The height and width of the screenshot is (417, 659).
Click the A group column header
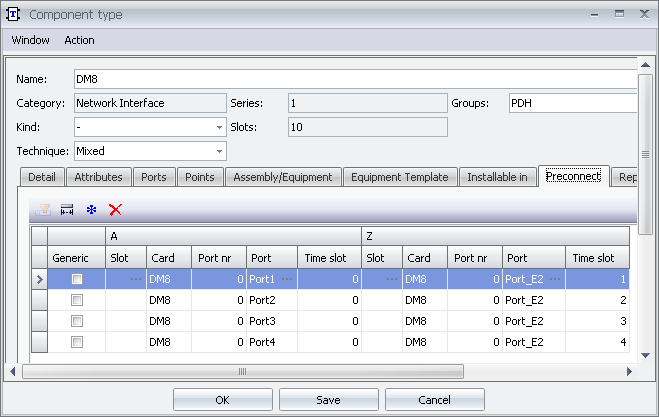coord(233,236)
